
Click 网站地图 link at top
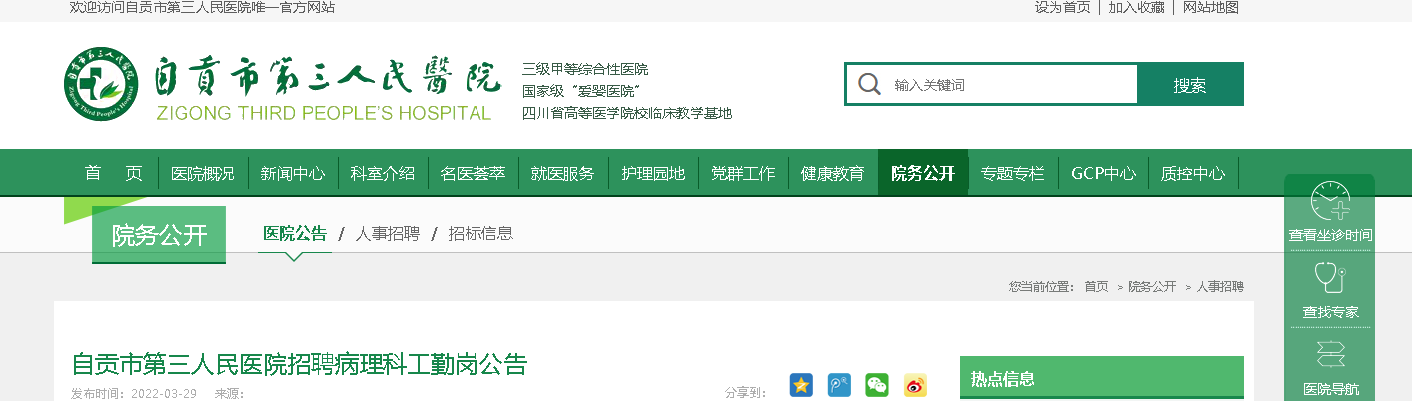pyautogui.click(x=1211, y=7)
